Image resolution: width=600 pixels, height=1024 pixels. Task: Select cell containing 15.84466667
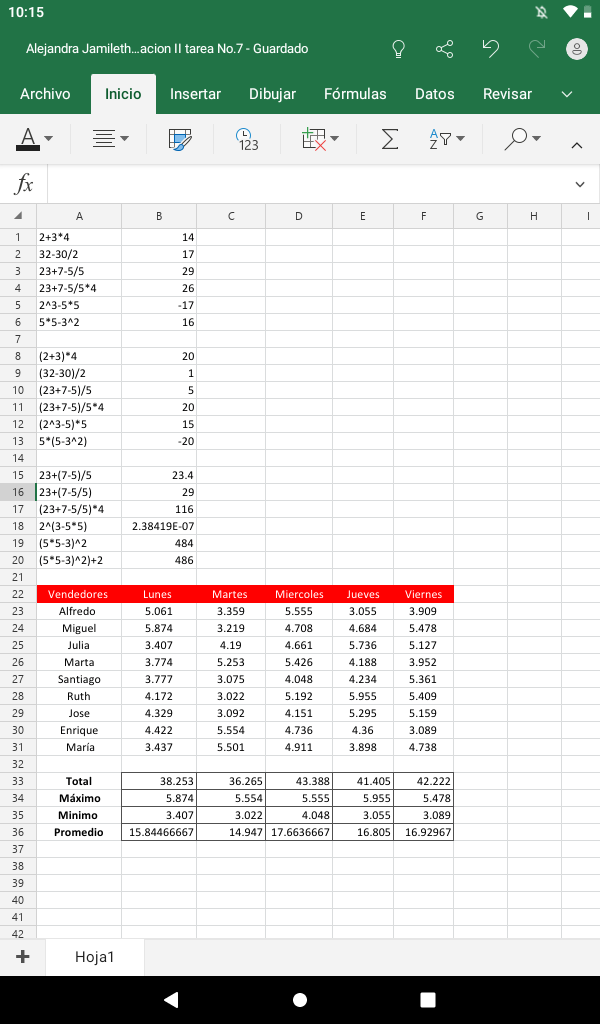(159, 832)
